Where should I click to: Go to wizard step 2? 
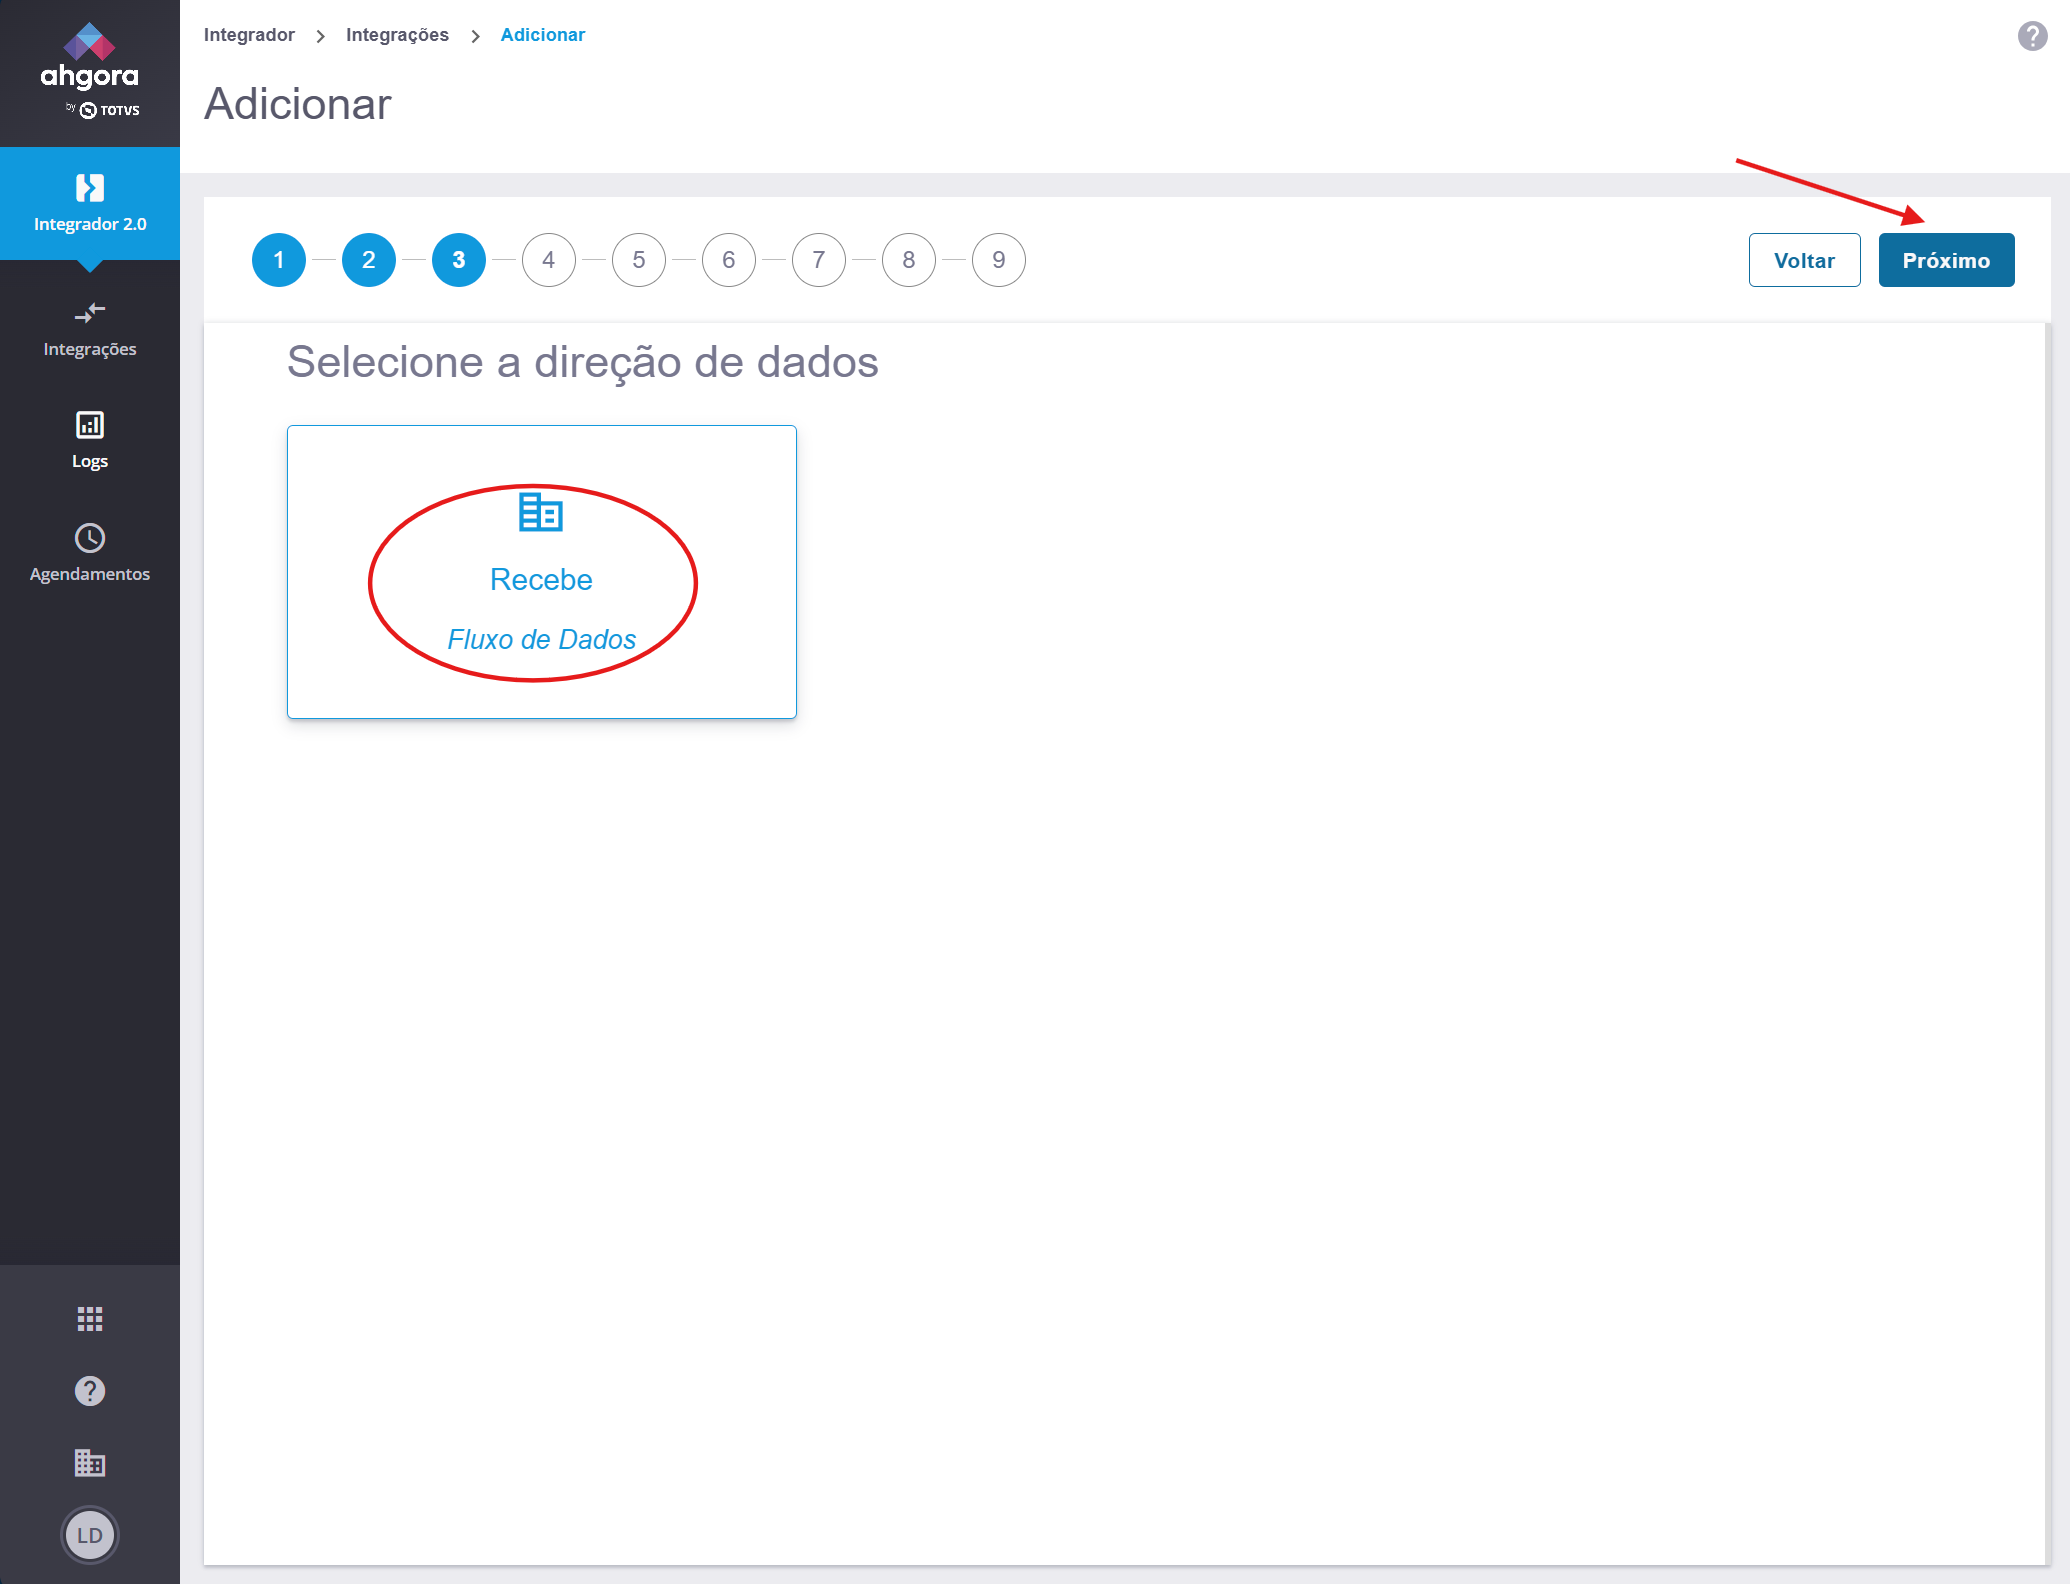click(369, 260)
